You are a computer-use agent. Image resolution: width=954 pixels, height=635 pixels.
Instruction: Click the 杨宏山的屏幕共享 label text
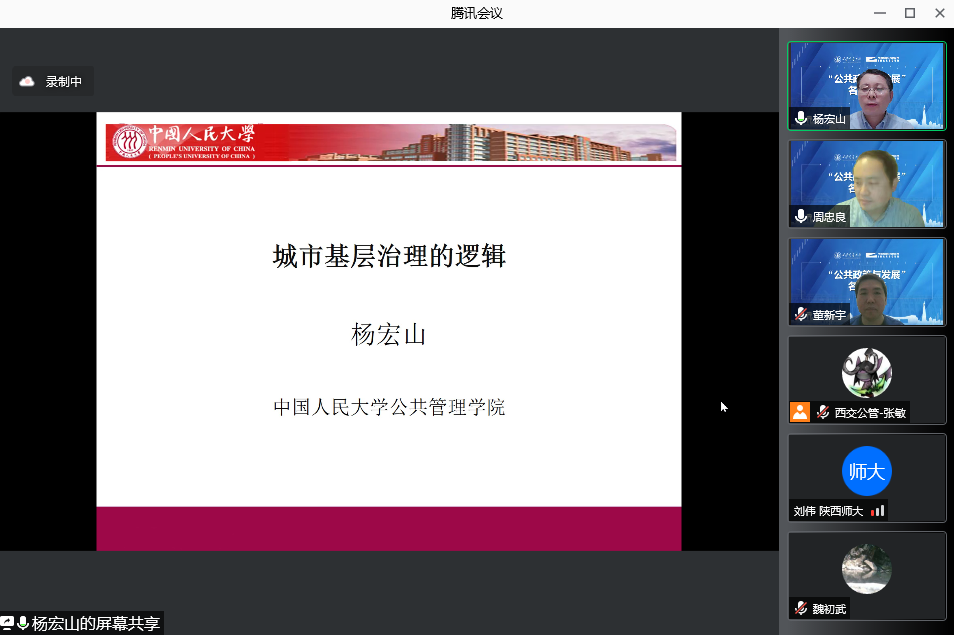pyautogui.click(x=95, y=624)
